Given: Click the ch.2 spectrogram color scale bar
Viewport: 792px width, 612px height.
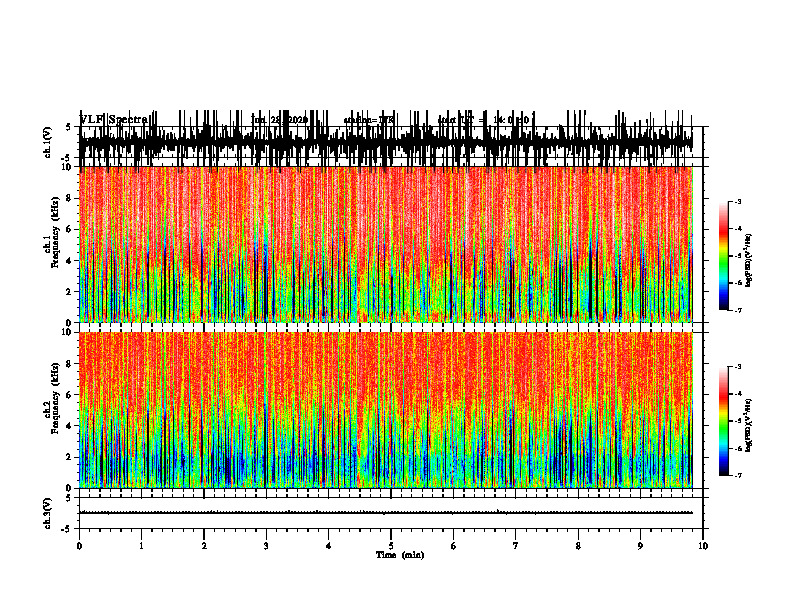Looking at the screenshot, I should (x=723, y=421).
